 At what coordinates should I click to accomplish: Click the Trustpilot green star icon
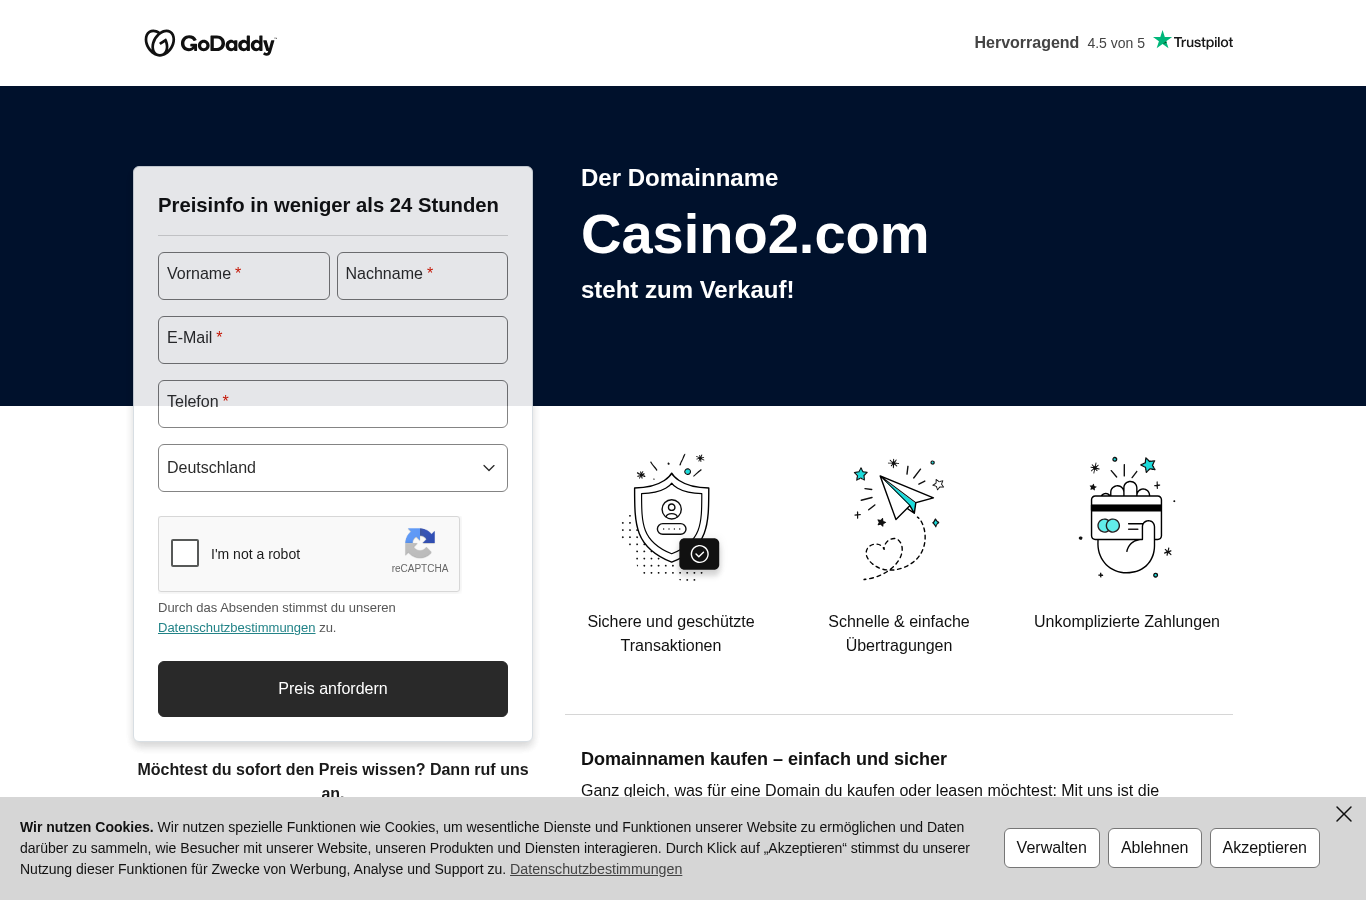[x=1162, y=40]
